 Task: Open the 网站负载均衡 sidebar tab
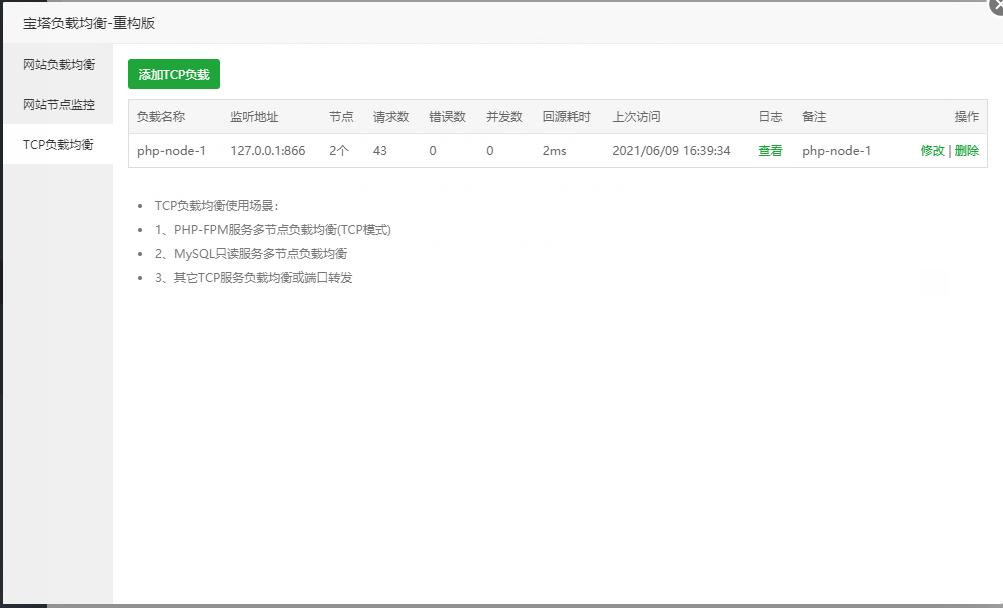point(58,65)
